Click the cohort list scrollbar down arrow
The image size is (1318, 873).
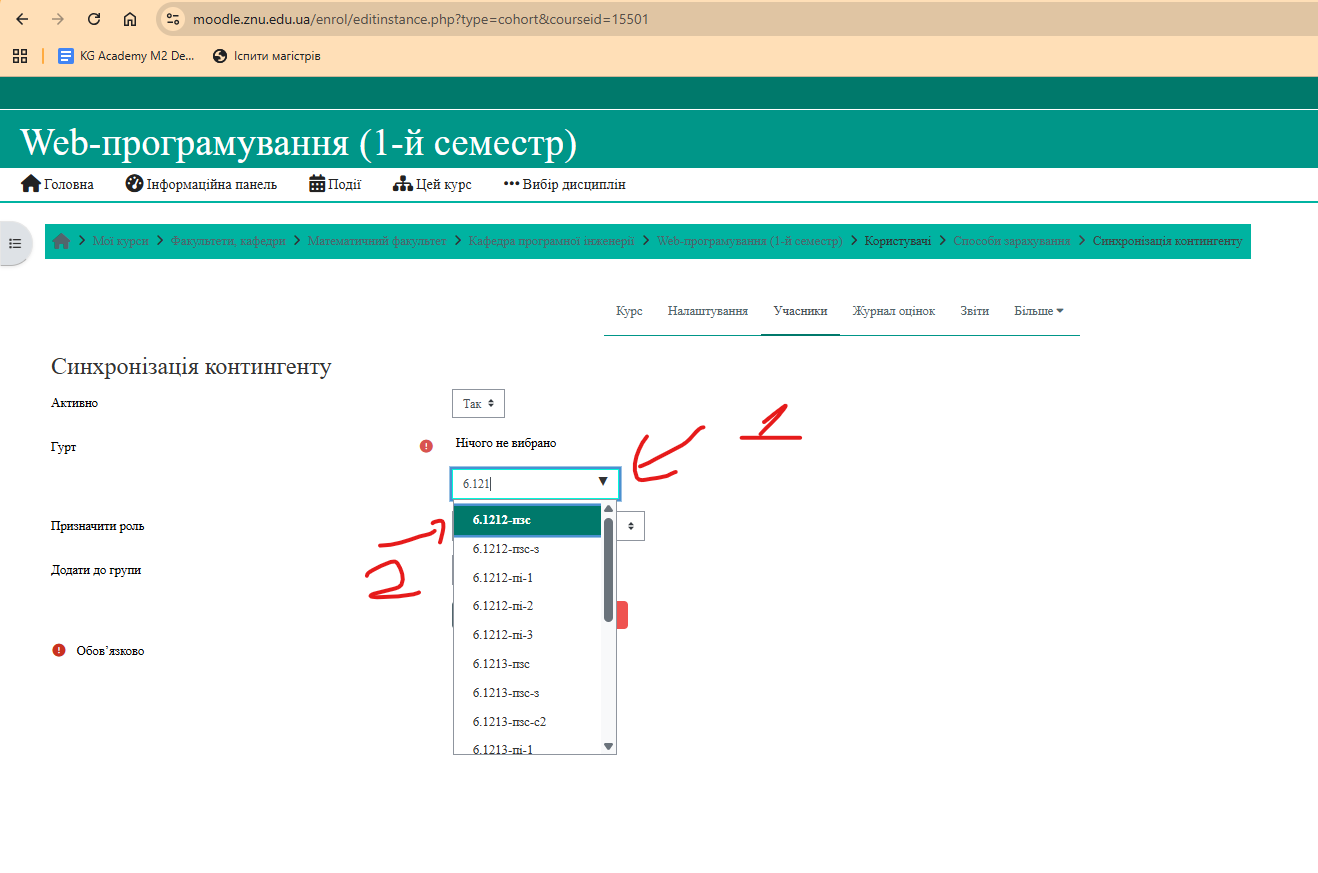pos(608,746)
